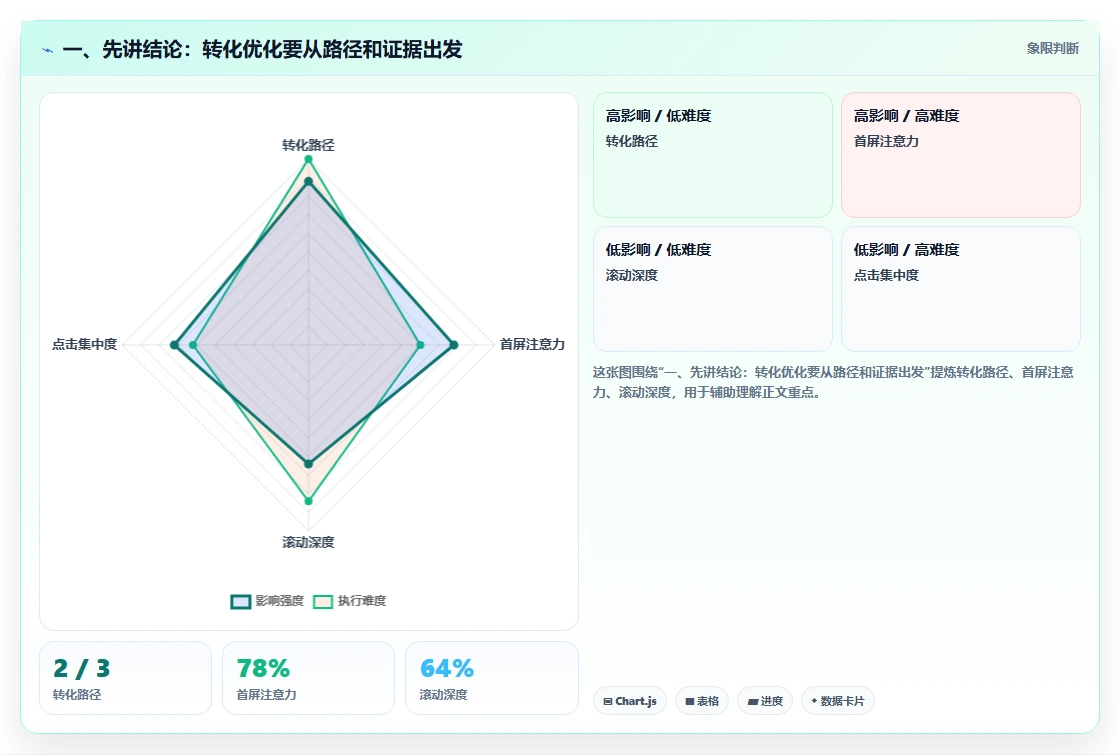Click the dark 影响强度 point on the 点击集中度 axis

174,345
